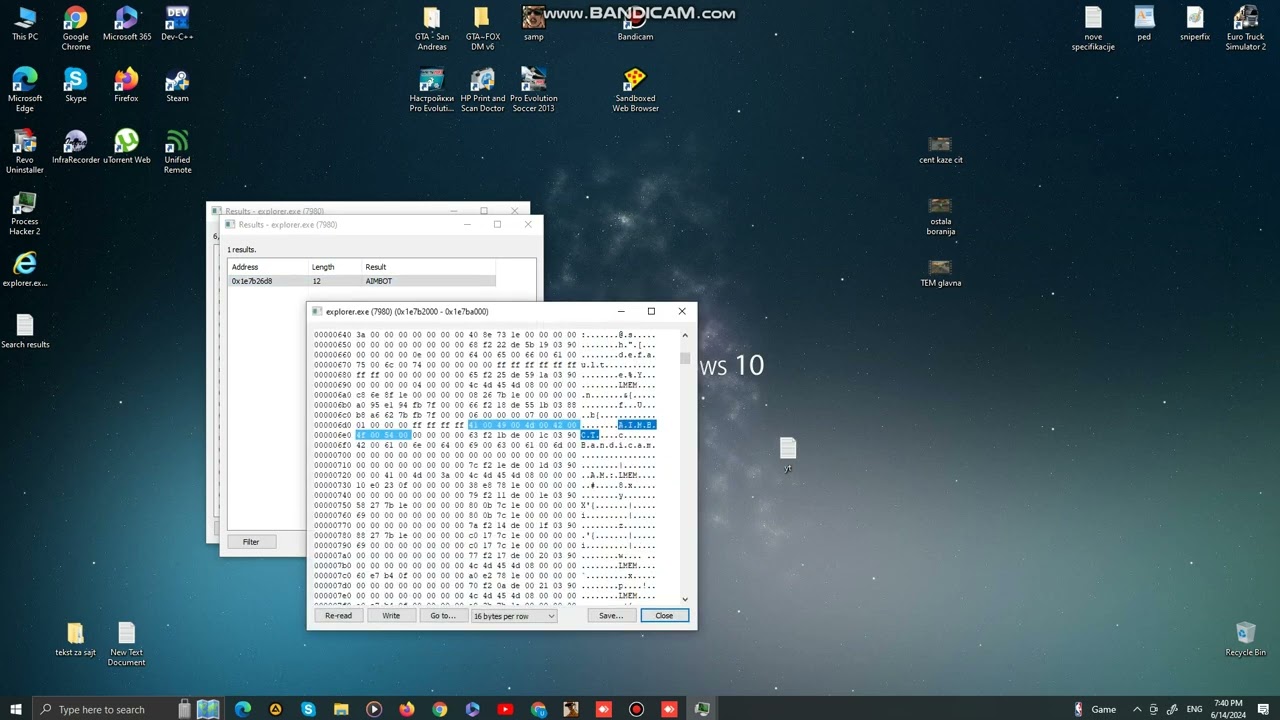The width and height of the screenshot is (1280, 720).
Task: Select the Search results text file icon
Action: (25, 331)
